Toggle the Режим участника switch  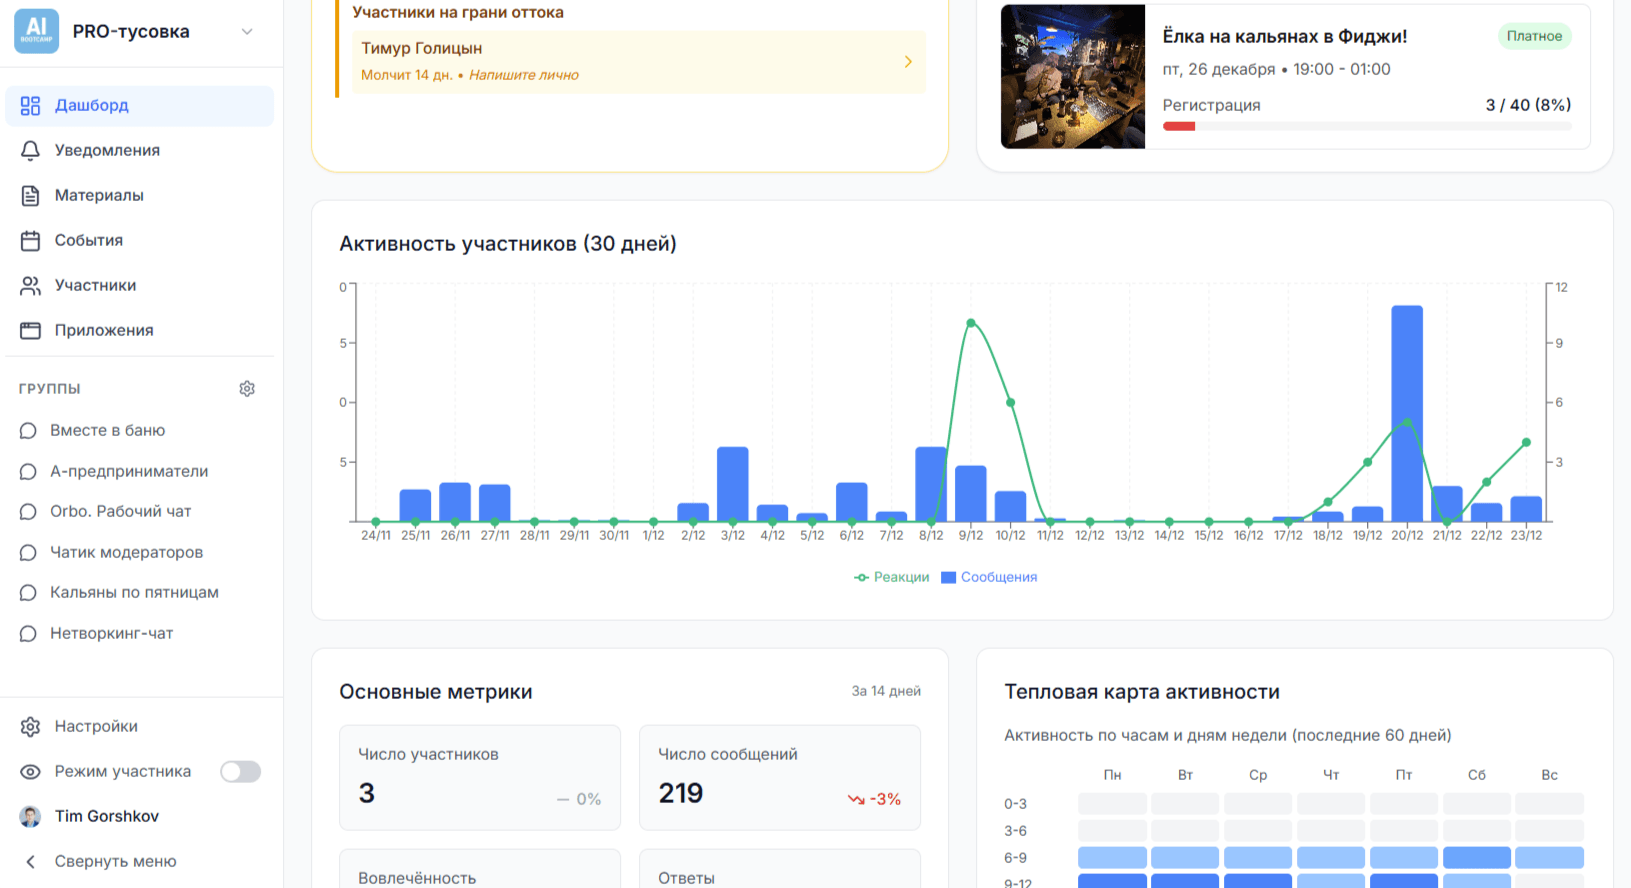coord(240,772)
